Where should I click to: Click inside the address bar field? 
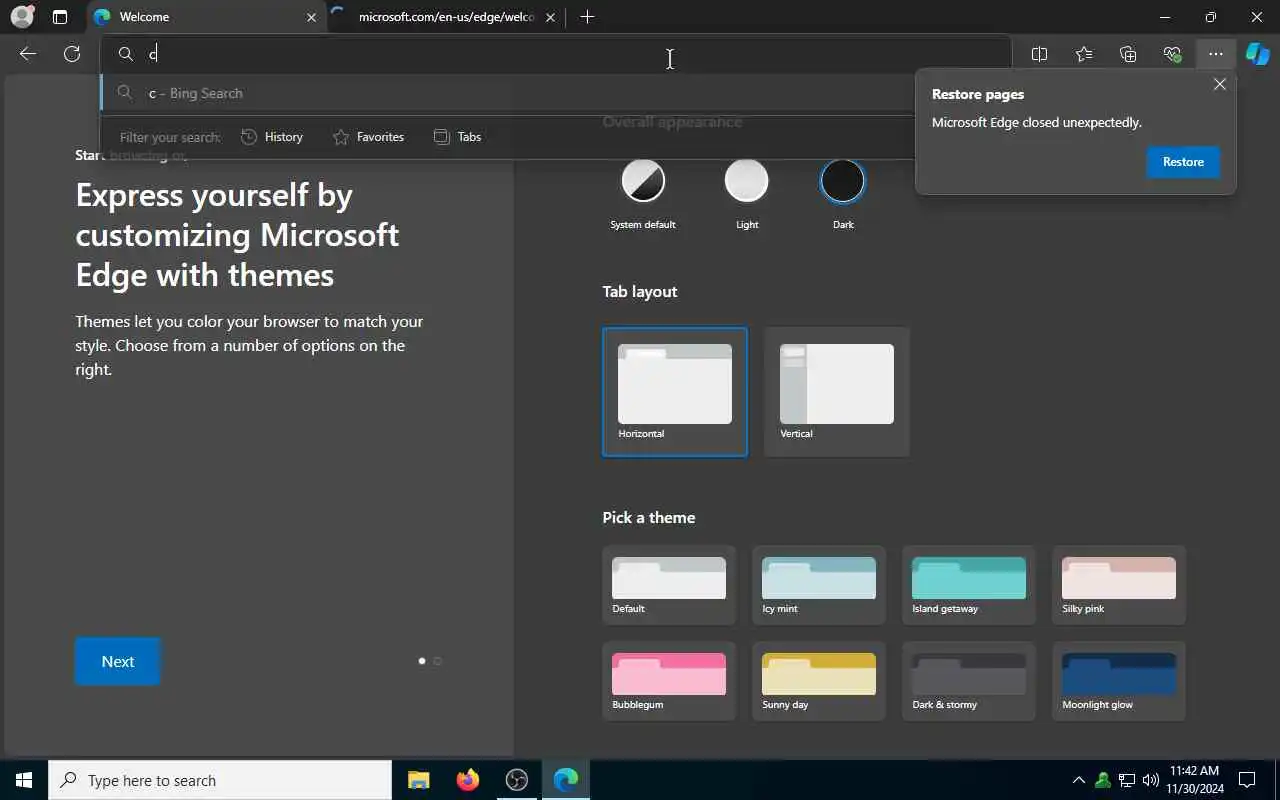[556, 54]
